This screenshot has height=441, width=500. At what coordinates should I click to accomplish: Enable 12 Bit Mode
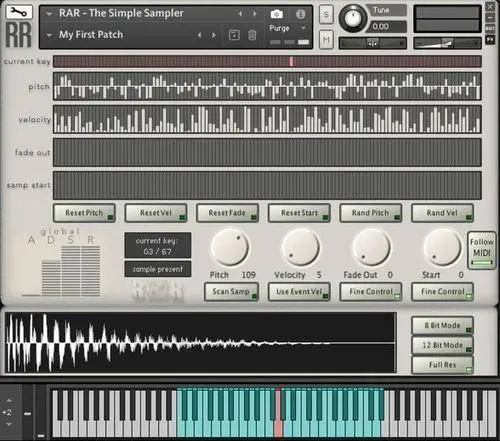443,345
